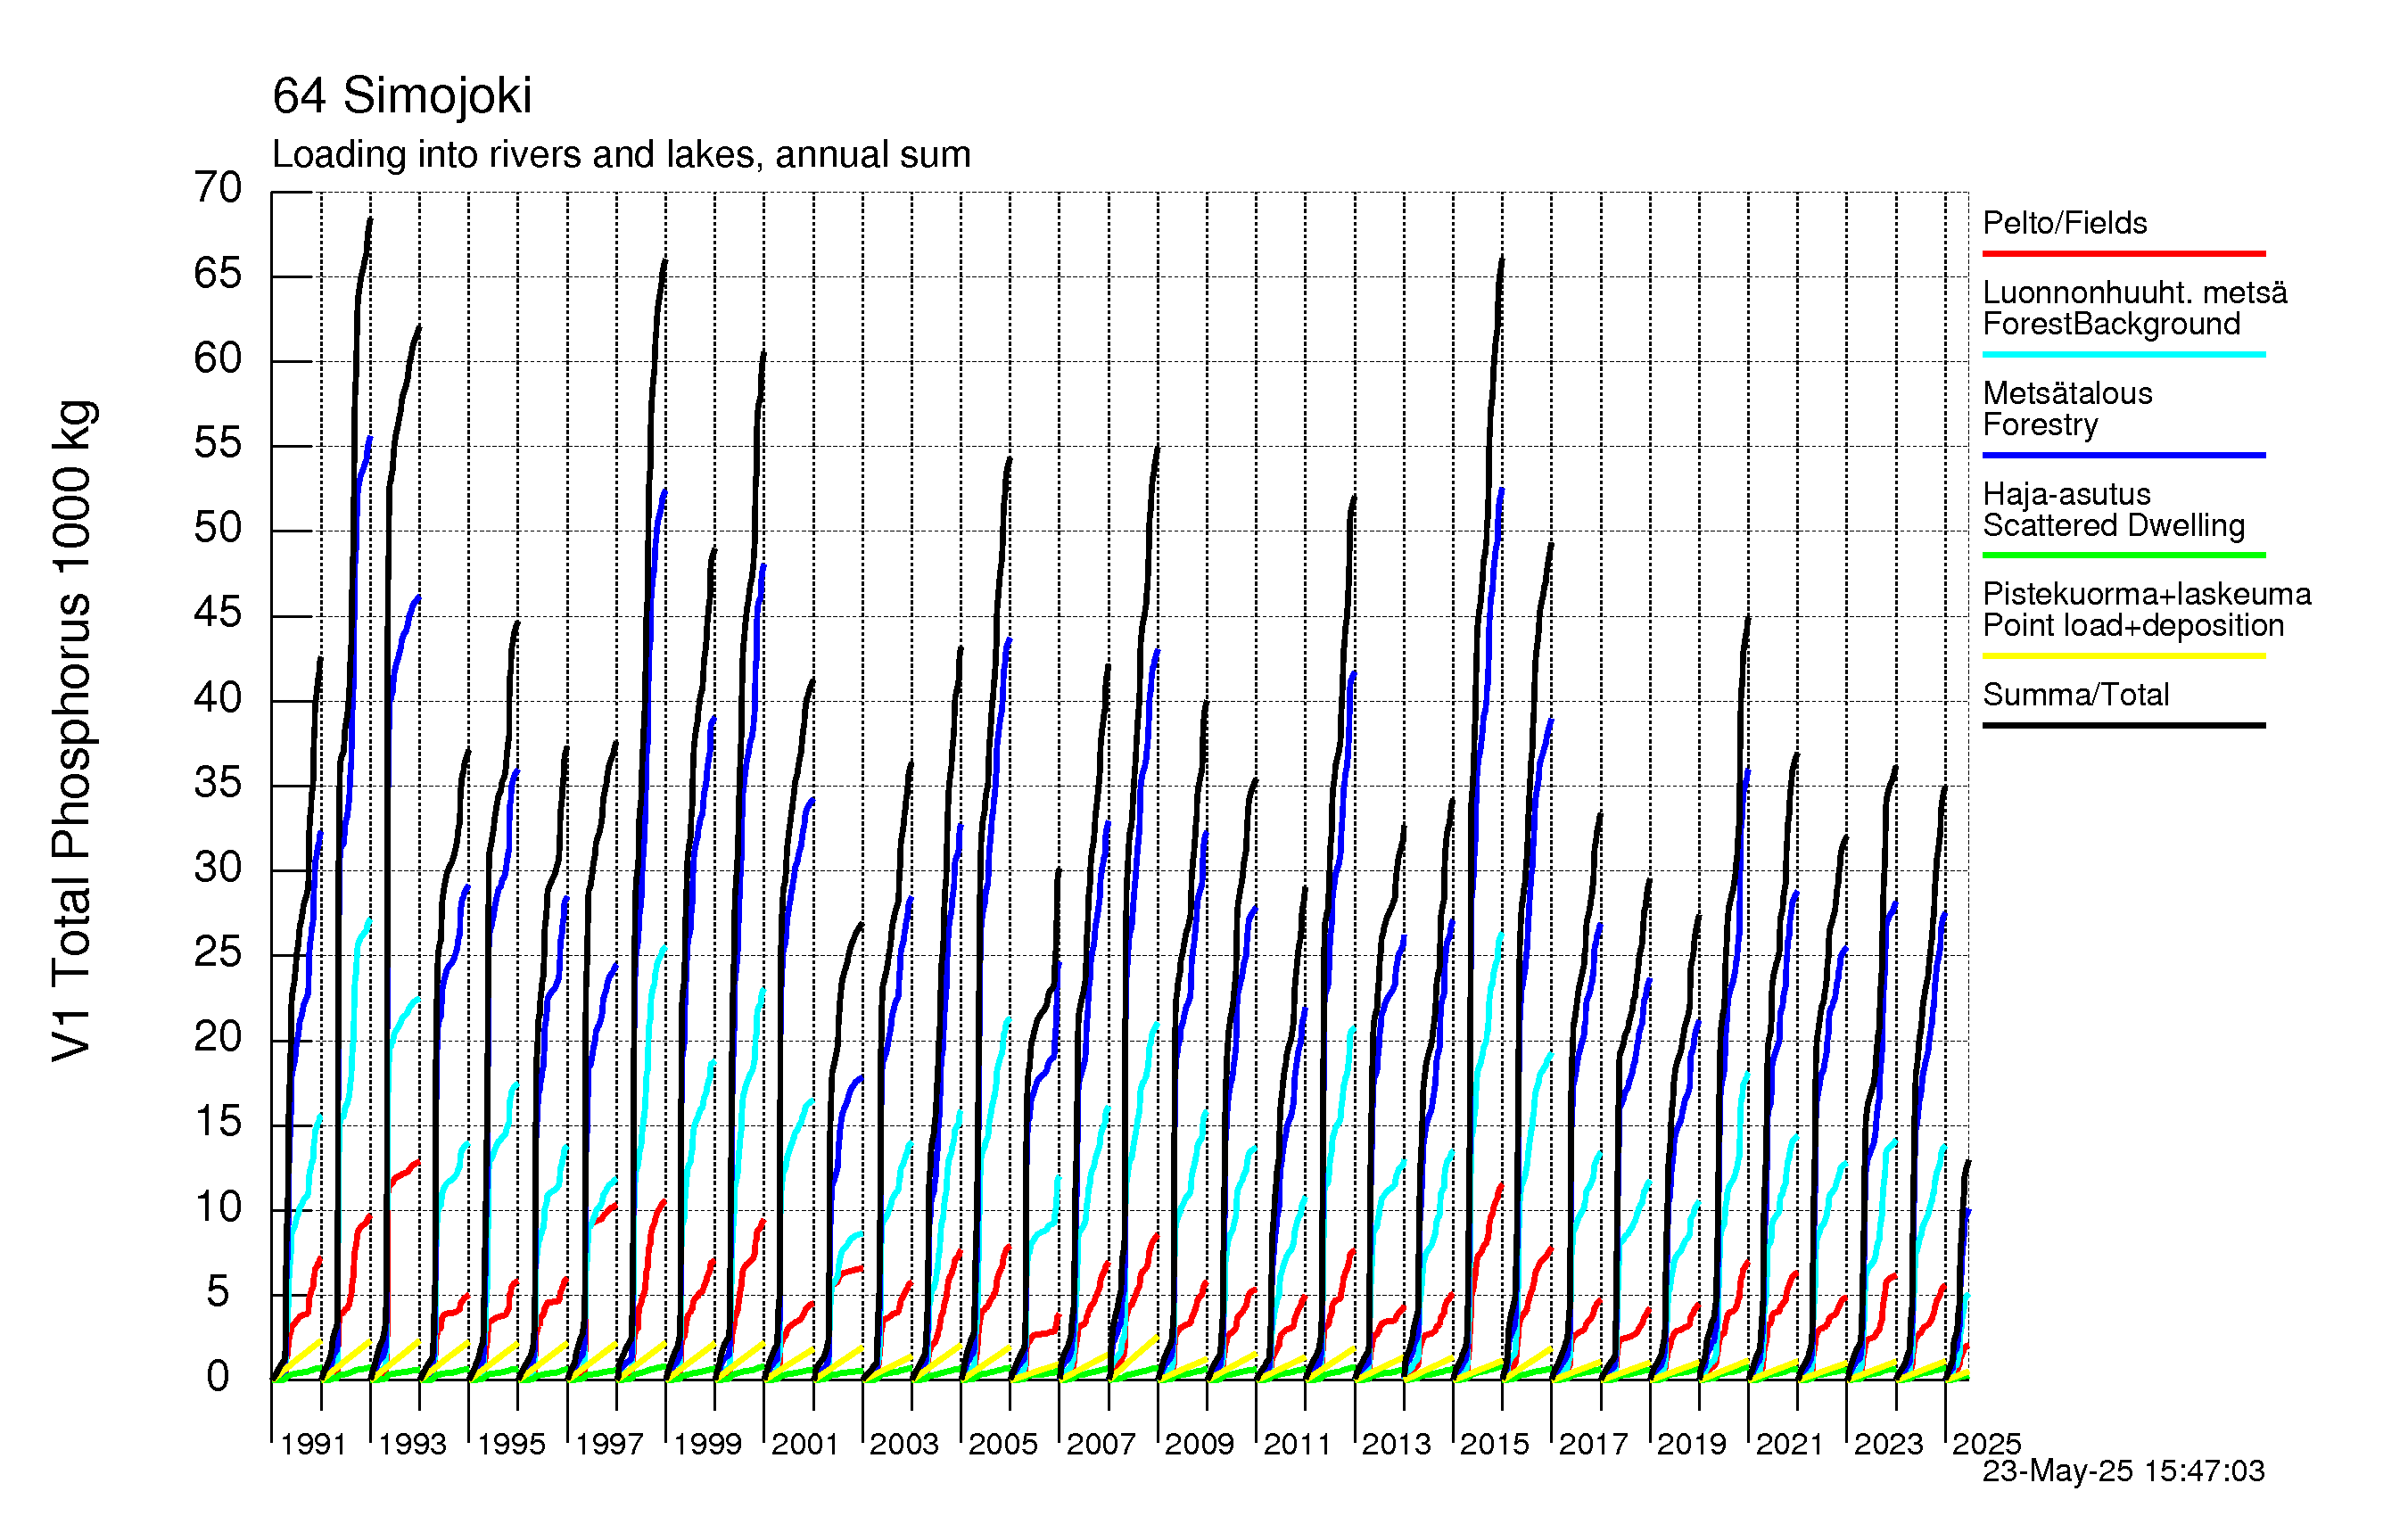Click the x-axis year label 1999
Image resolution: width=2408 pixels, height=1516 pixels.
point(707,1445)
